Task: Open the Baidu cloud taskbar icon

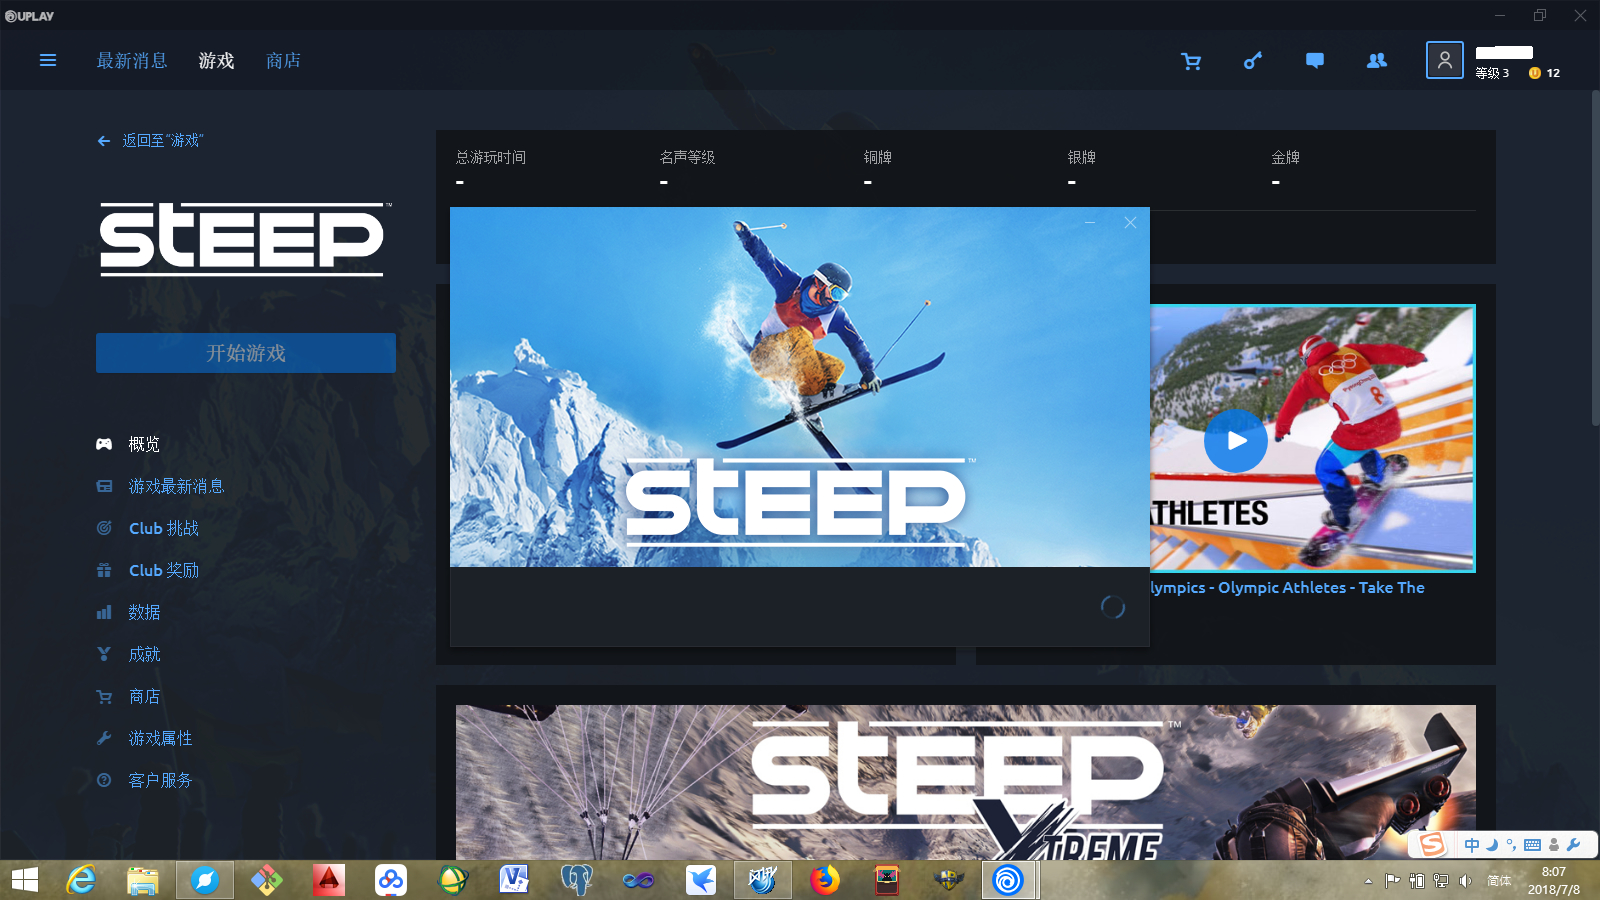Action: point(391,880)
